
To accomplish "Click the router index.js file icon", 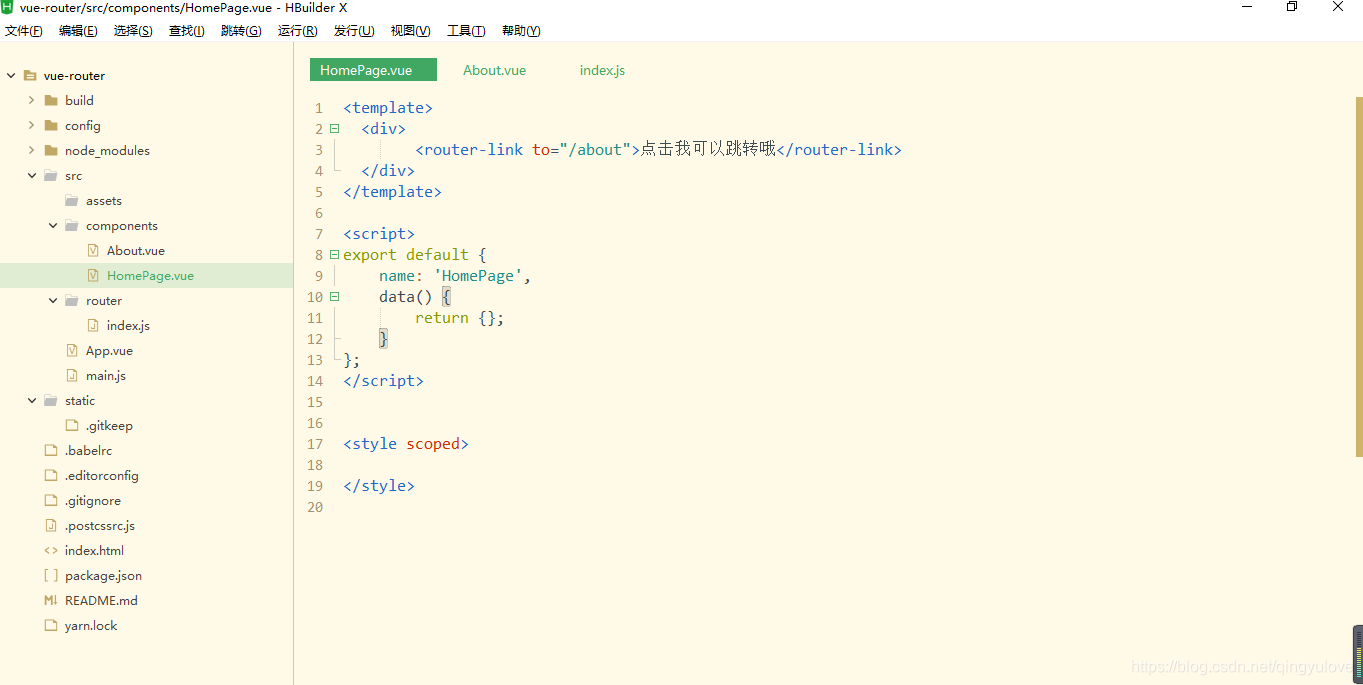I will [x=93, y=325].
